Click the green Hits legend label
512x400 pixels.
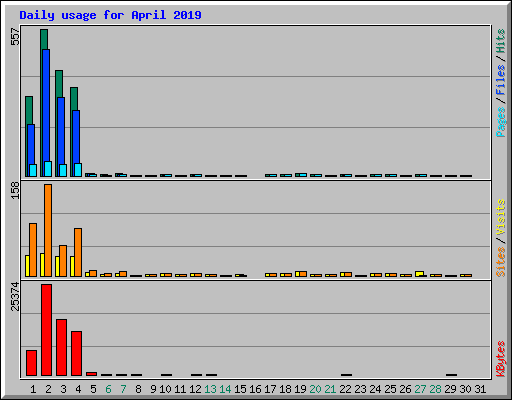(500, 41)
